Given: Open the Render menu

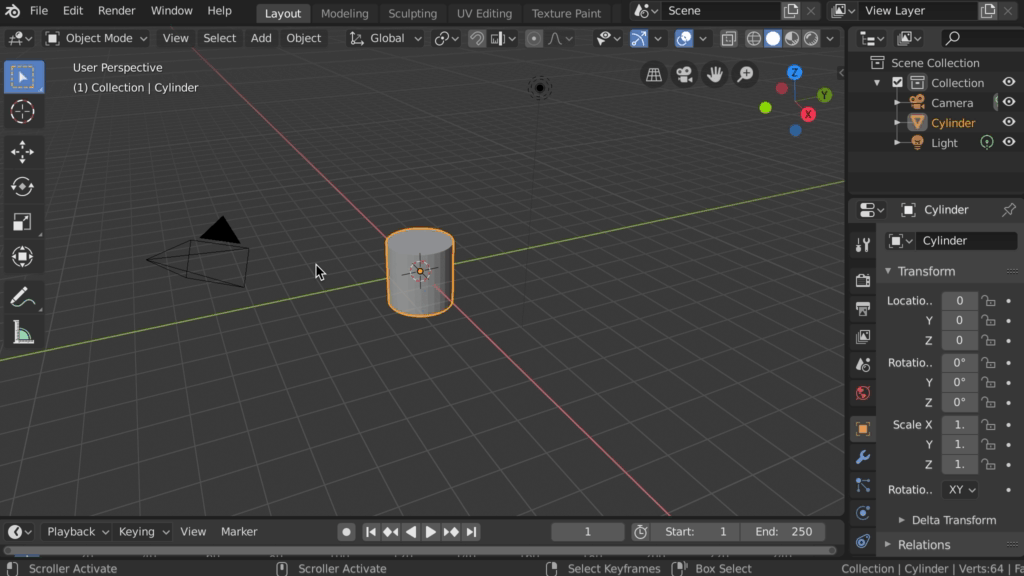Looking at the screenshot, I should point(116,11).
